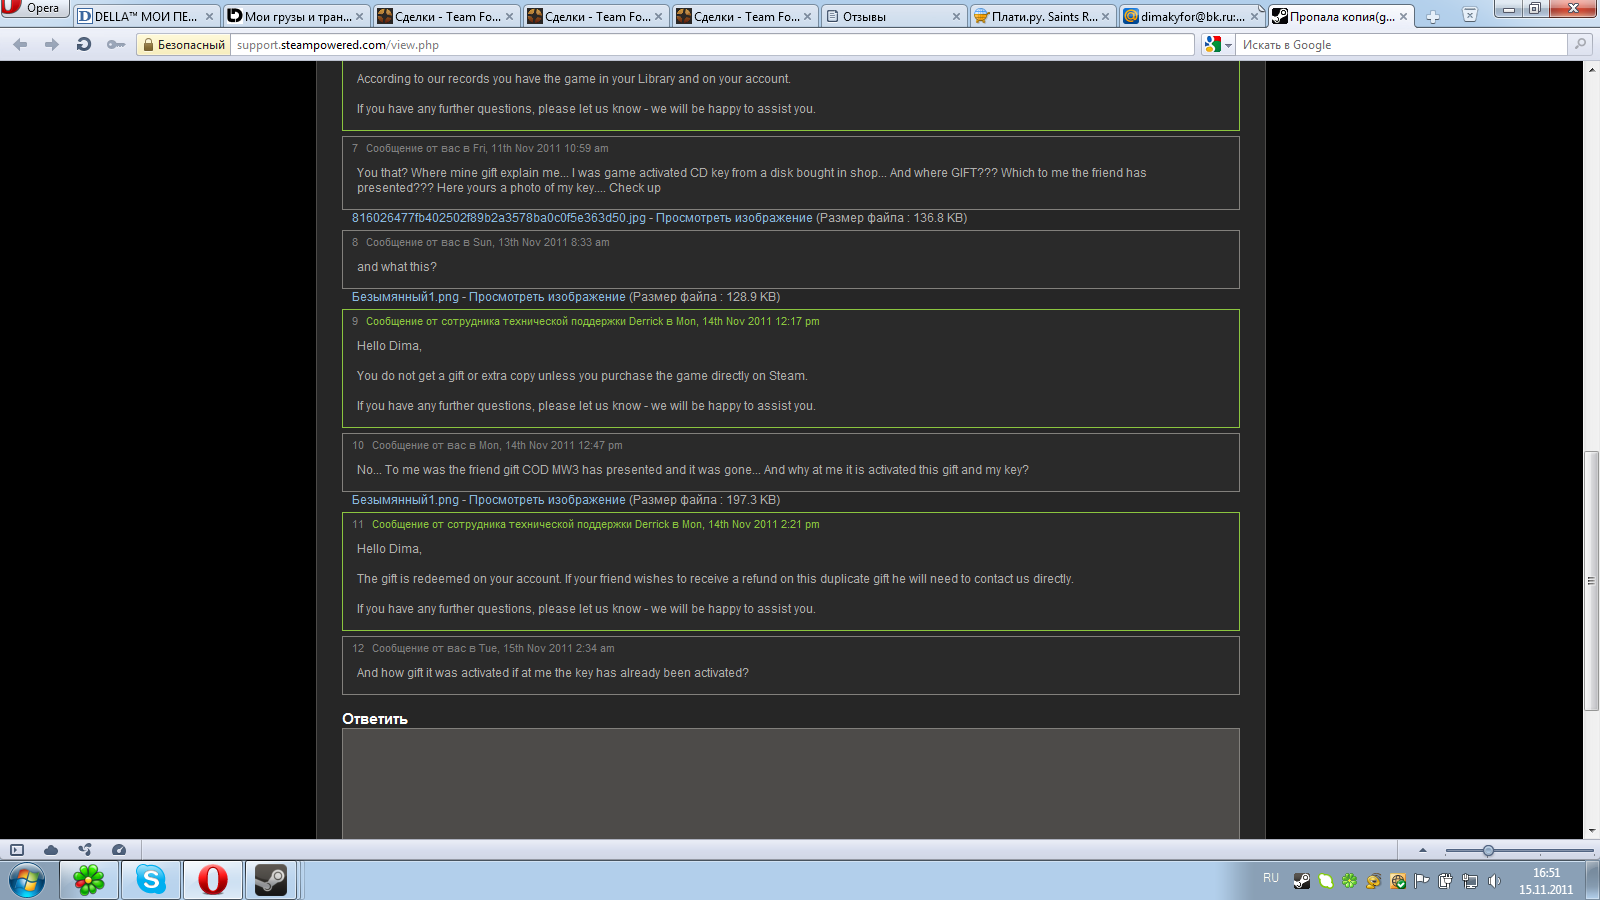1600x900 pixels.
Task: Click the Ответить heading
Action: click(375, 719)
